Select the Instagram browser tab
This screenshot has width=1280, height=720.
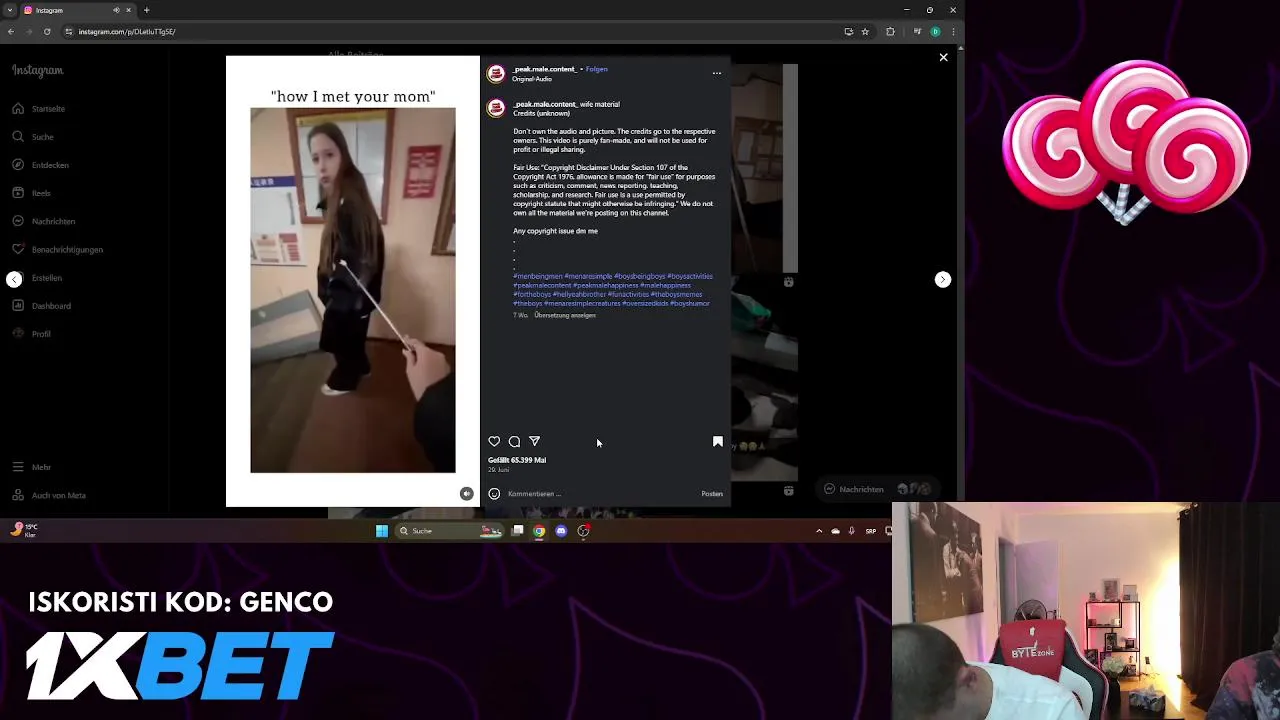point(78,10)
